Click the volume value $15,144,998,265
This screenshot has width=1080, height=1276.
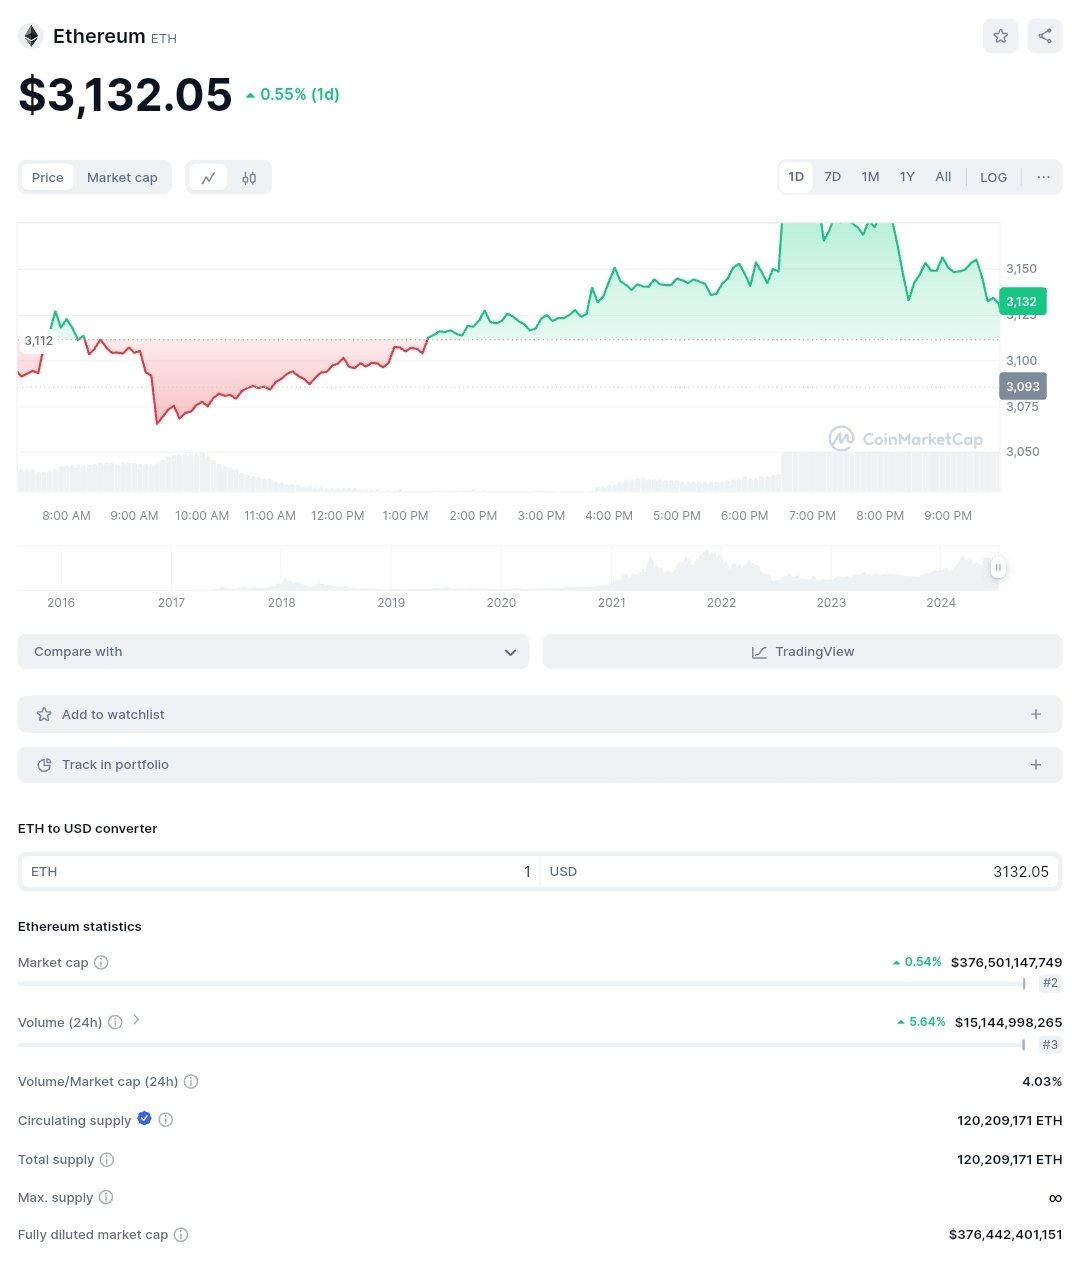[x=1008, y=1022]
